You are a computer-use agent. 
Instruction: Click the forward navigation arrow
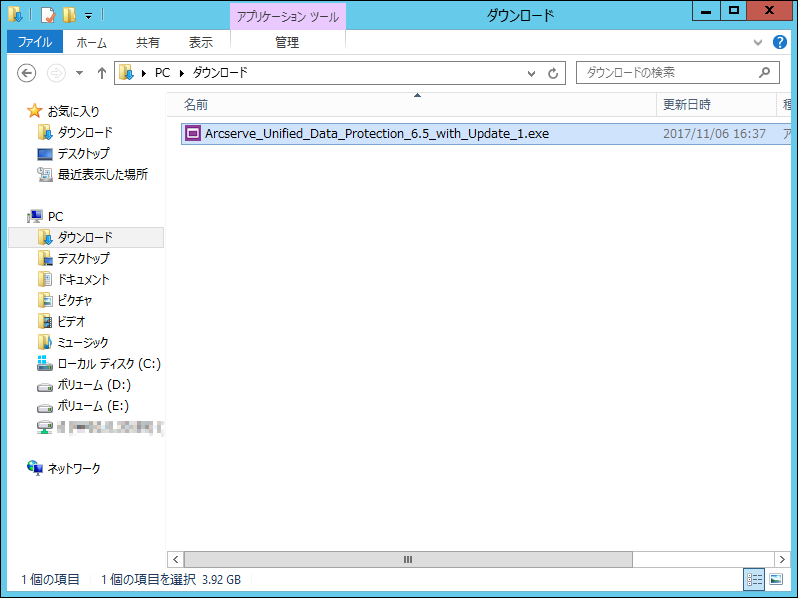(56, 73)
